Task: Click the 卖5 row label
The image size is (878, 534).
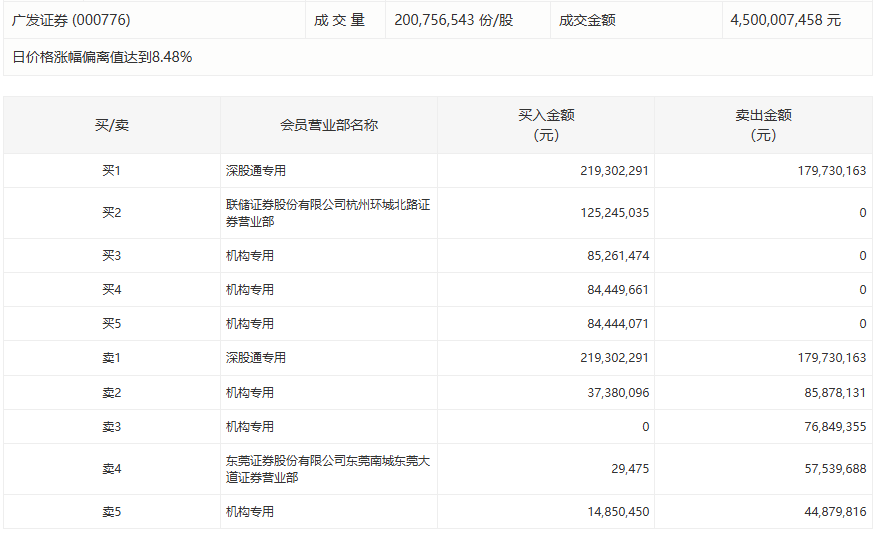Action: [x=111, y=512]
